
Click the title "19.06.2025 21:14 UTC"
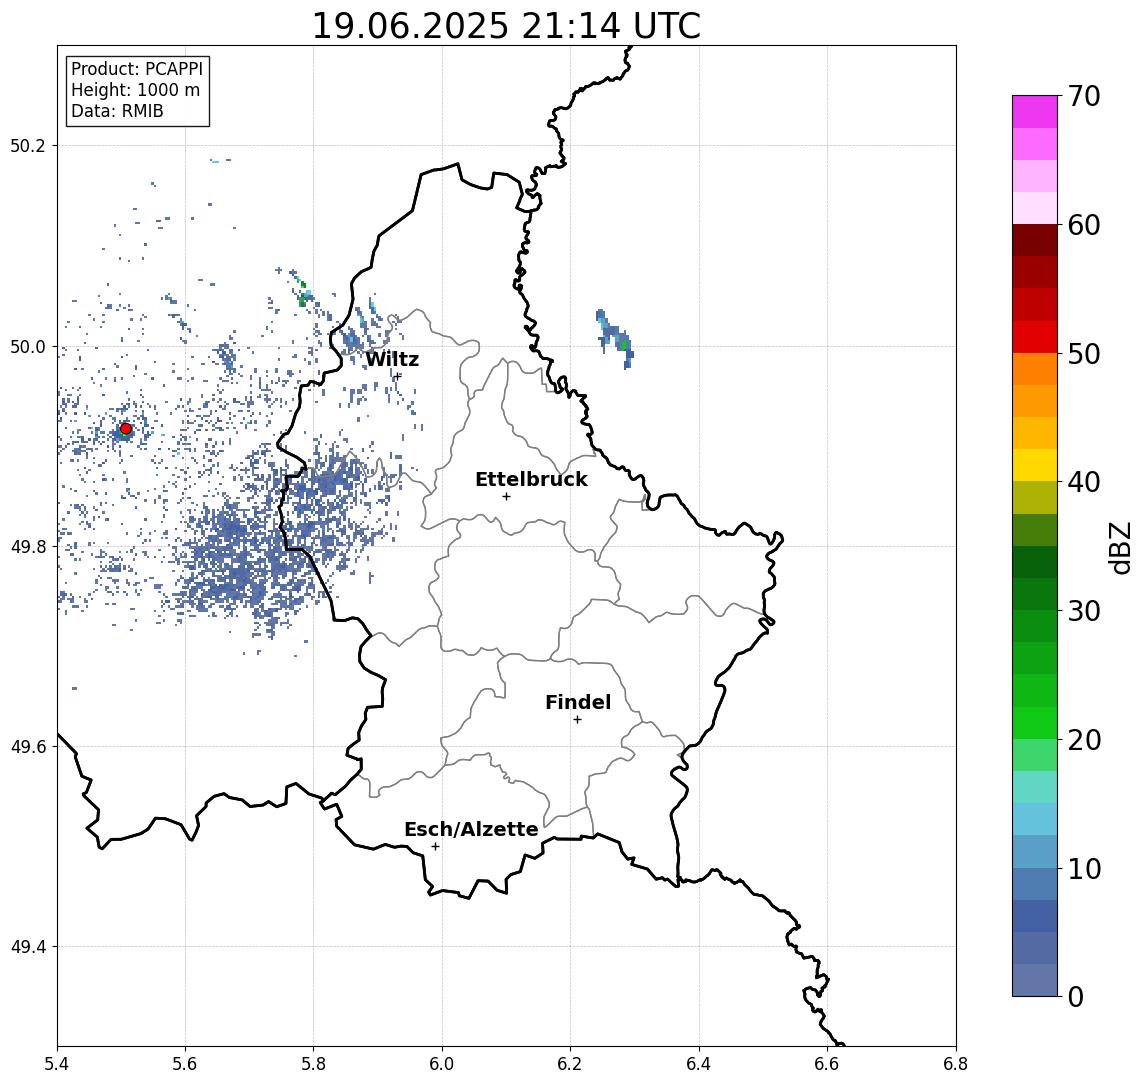pos(506,26)
